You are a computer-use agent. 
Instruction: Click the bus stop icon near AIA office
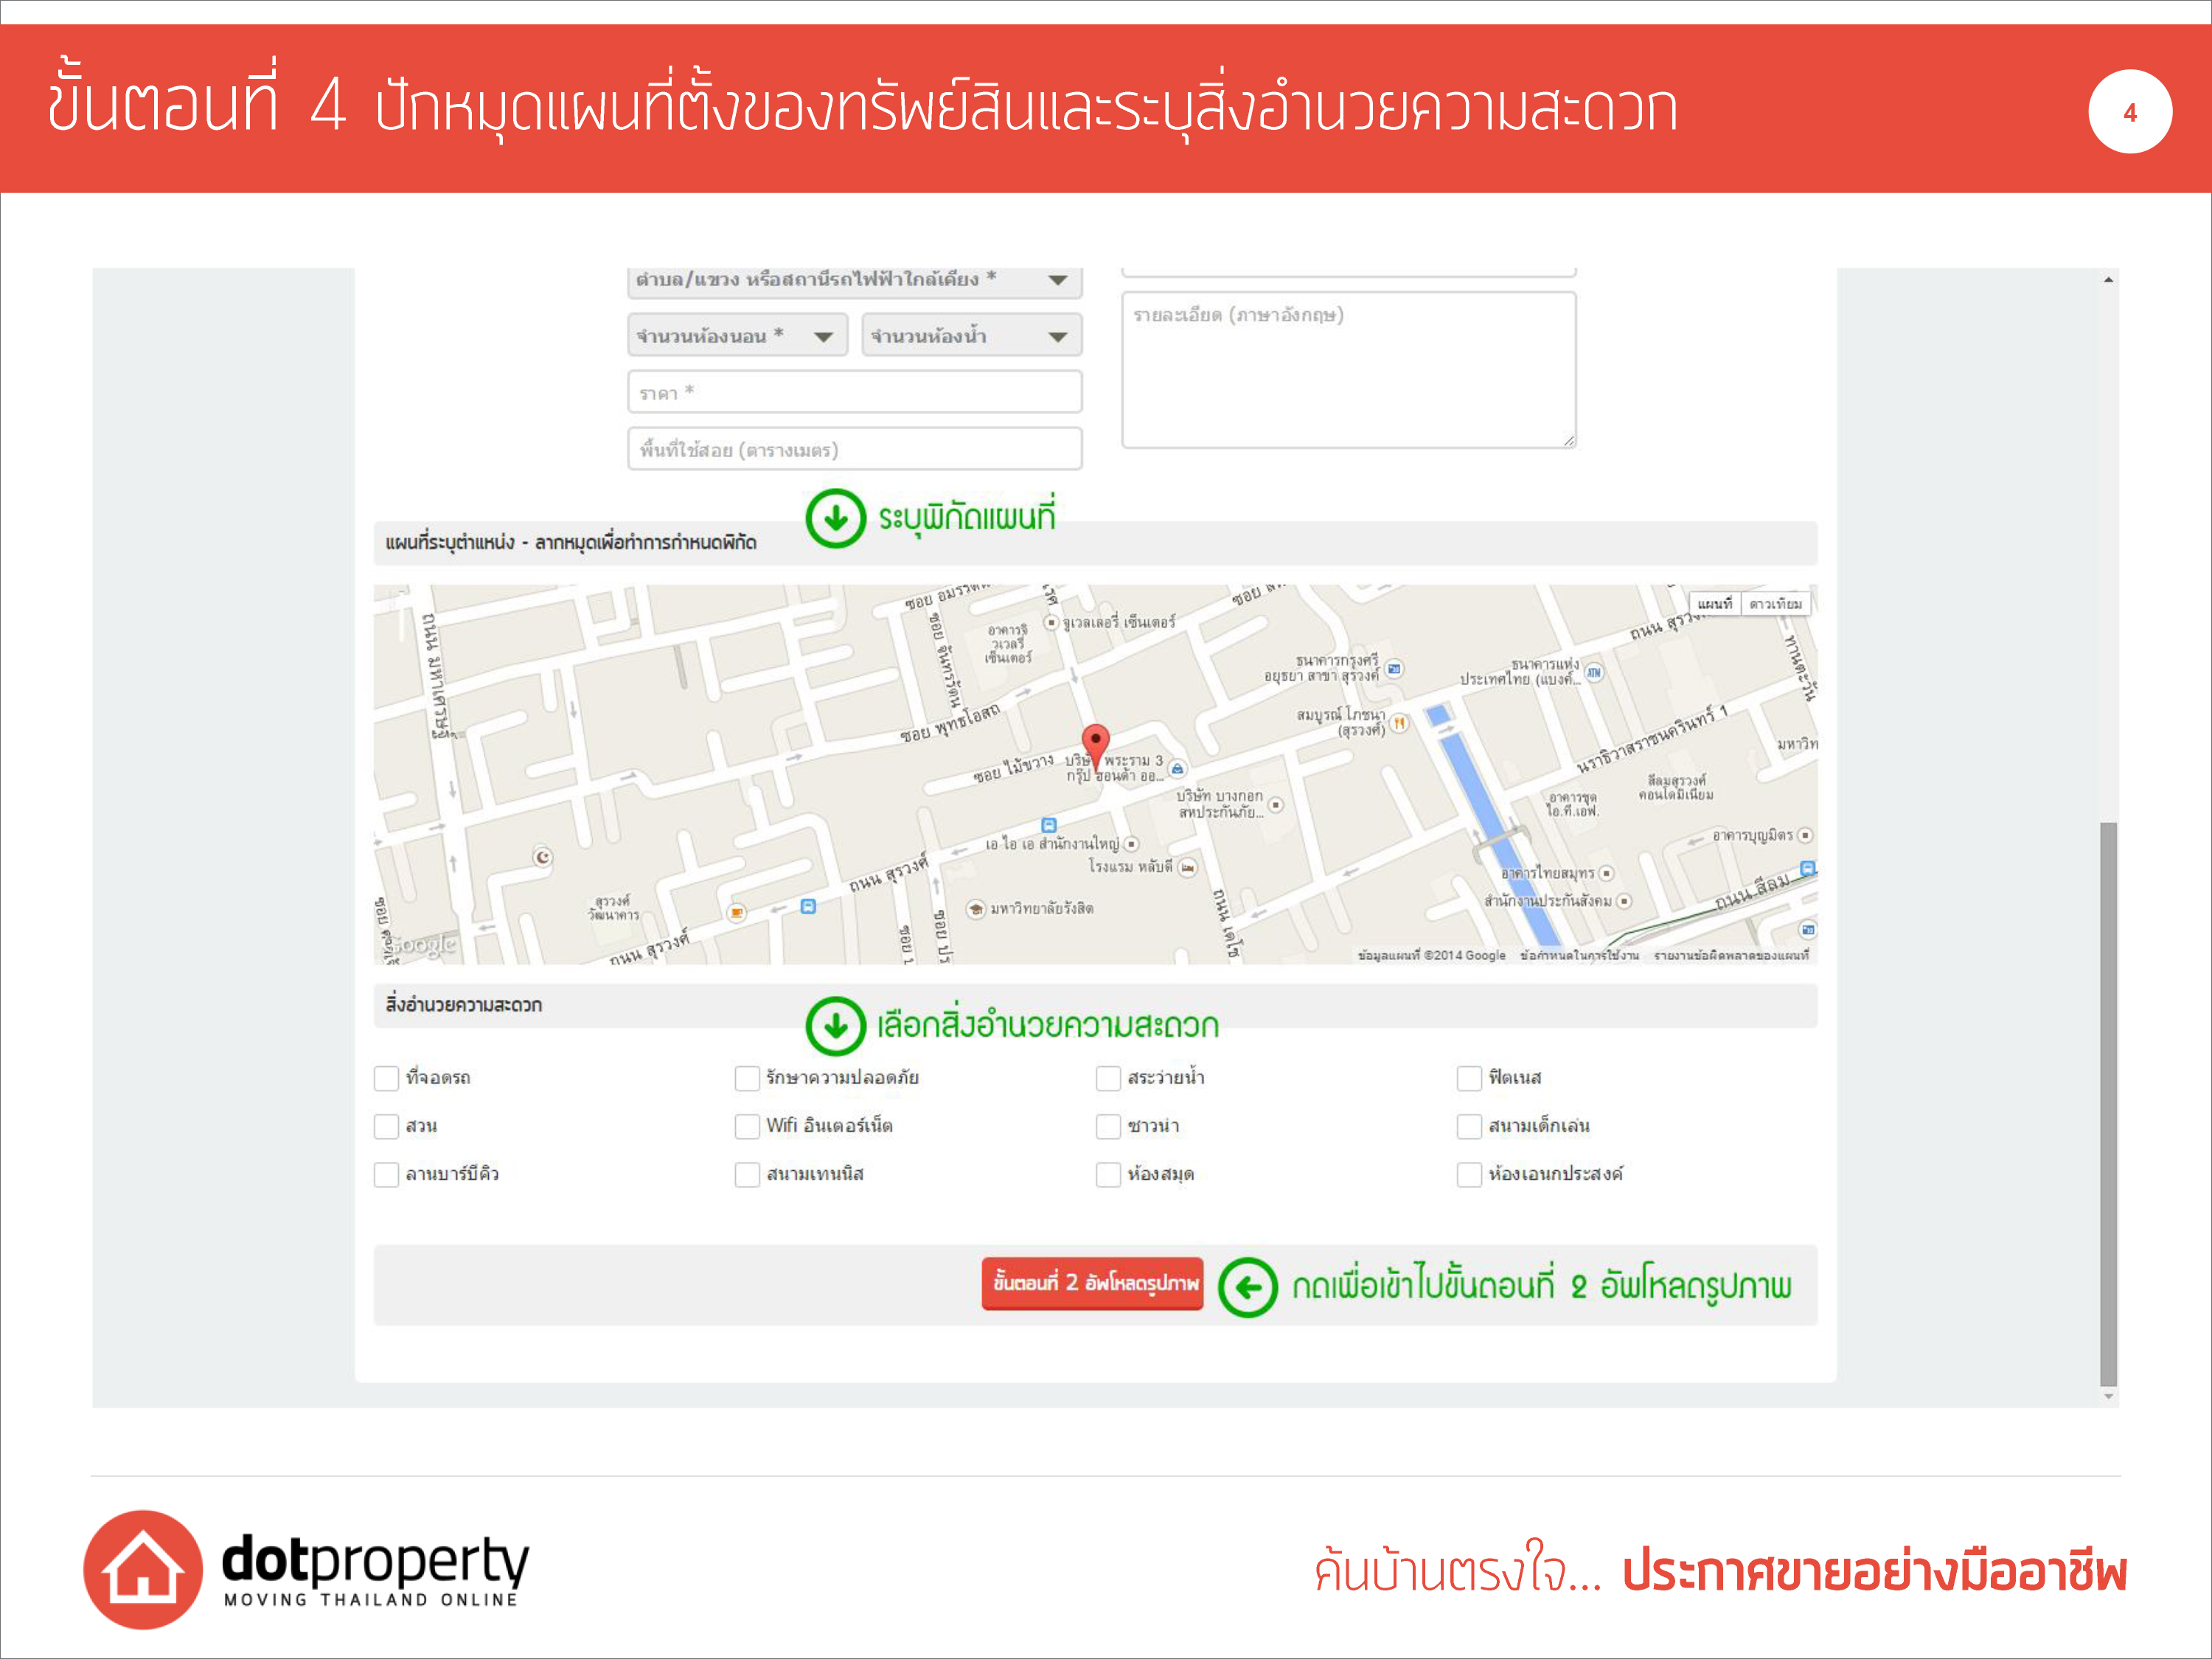(x=1048, y=825)
